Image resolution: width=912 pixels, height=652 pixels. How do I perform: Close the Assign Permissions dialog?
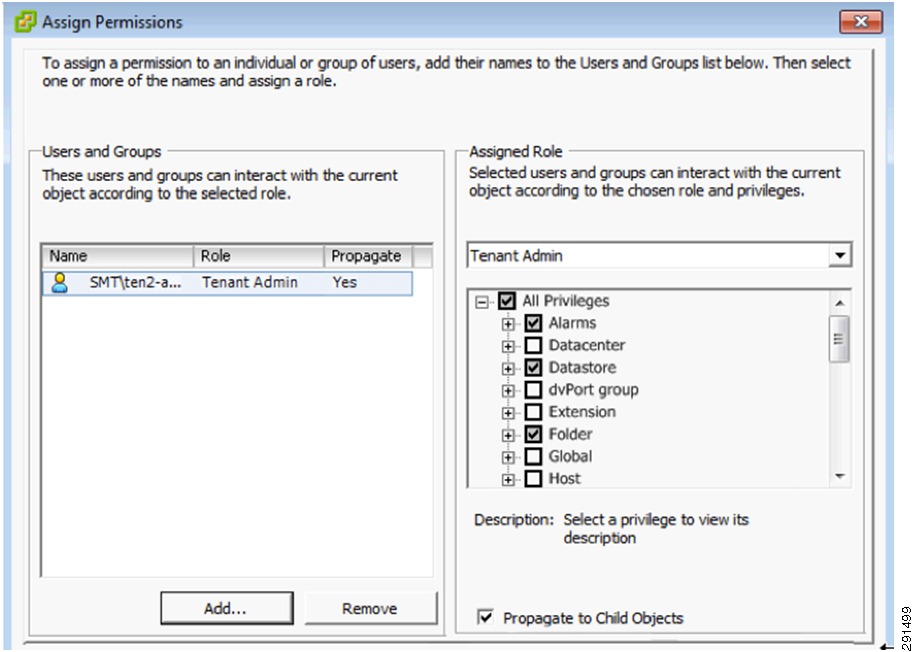860,22
